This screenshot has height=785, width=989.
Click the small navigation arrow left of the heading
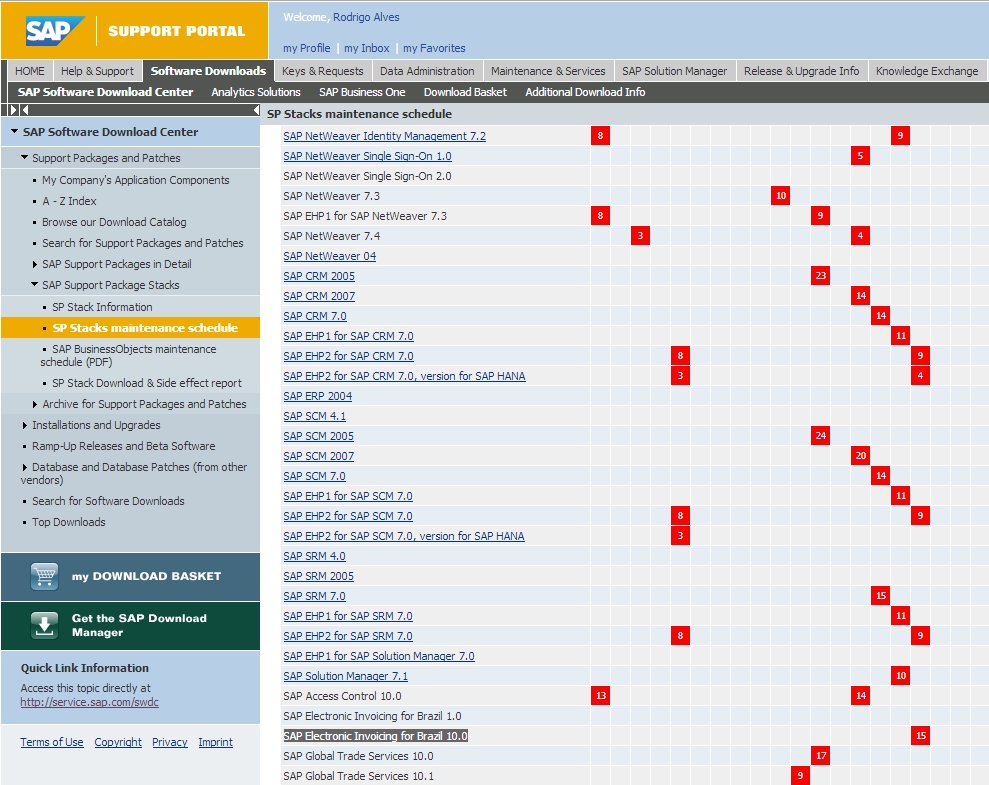pos(256,110)
